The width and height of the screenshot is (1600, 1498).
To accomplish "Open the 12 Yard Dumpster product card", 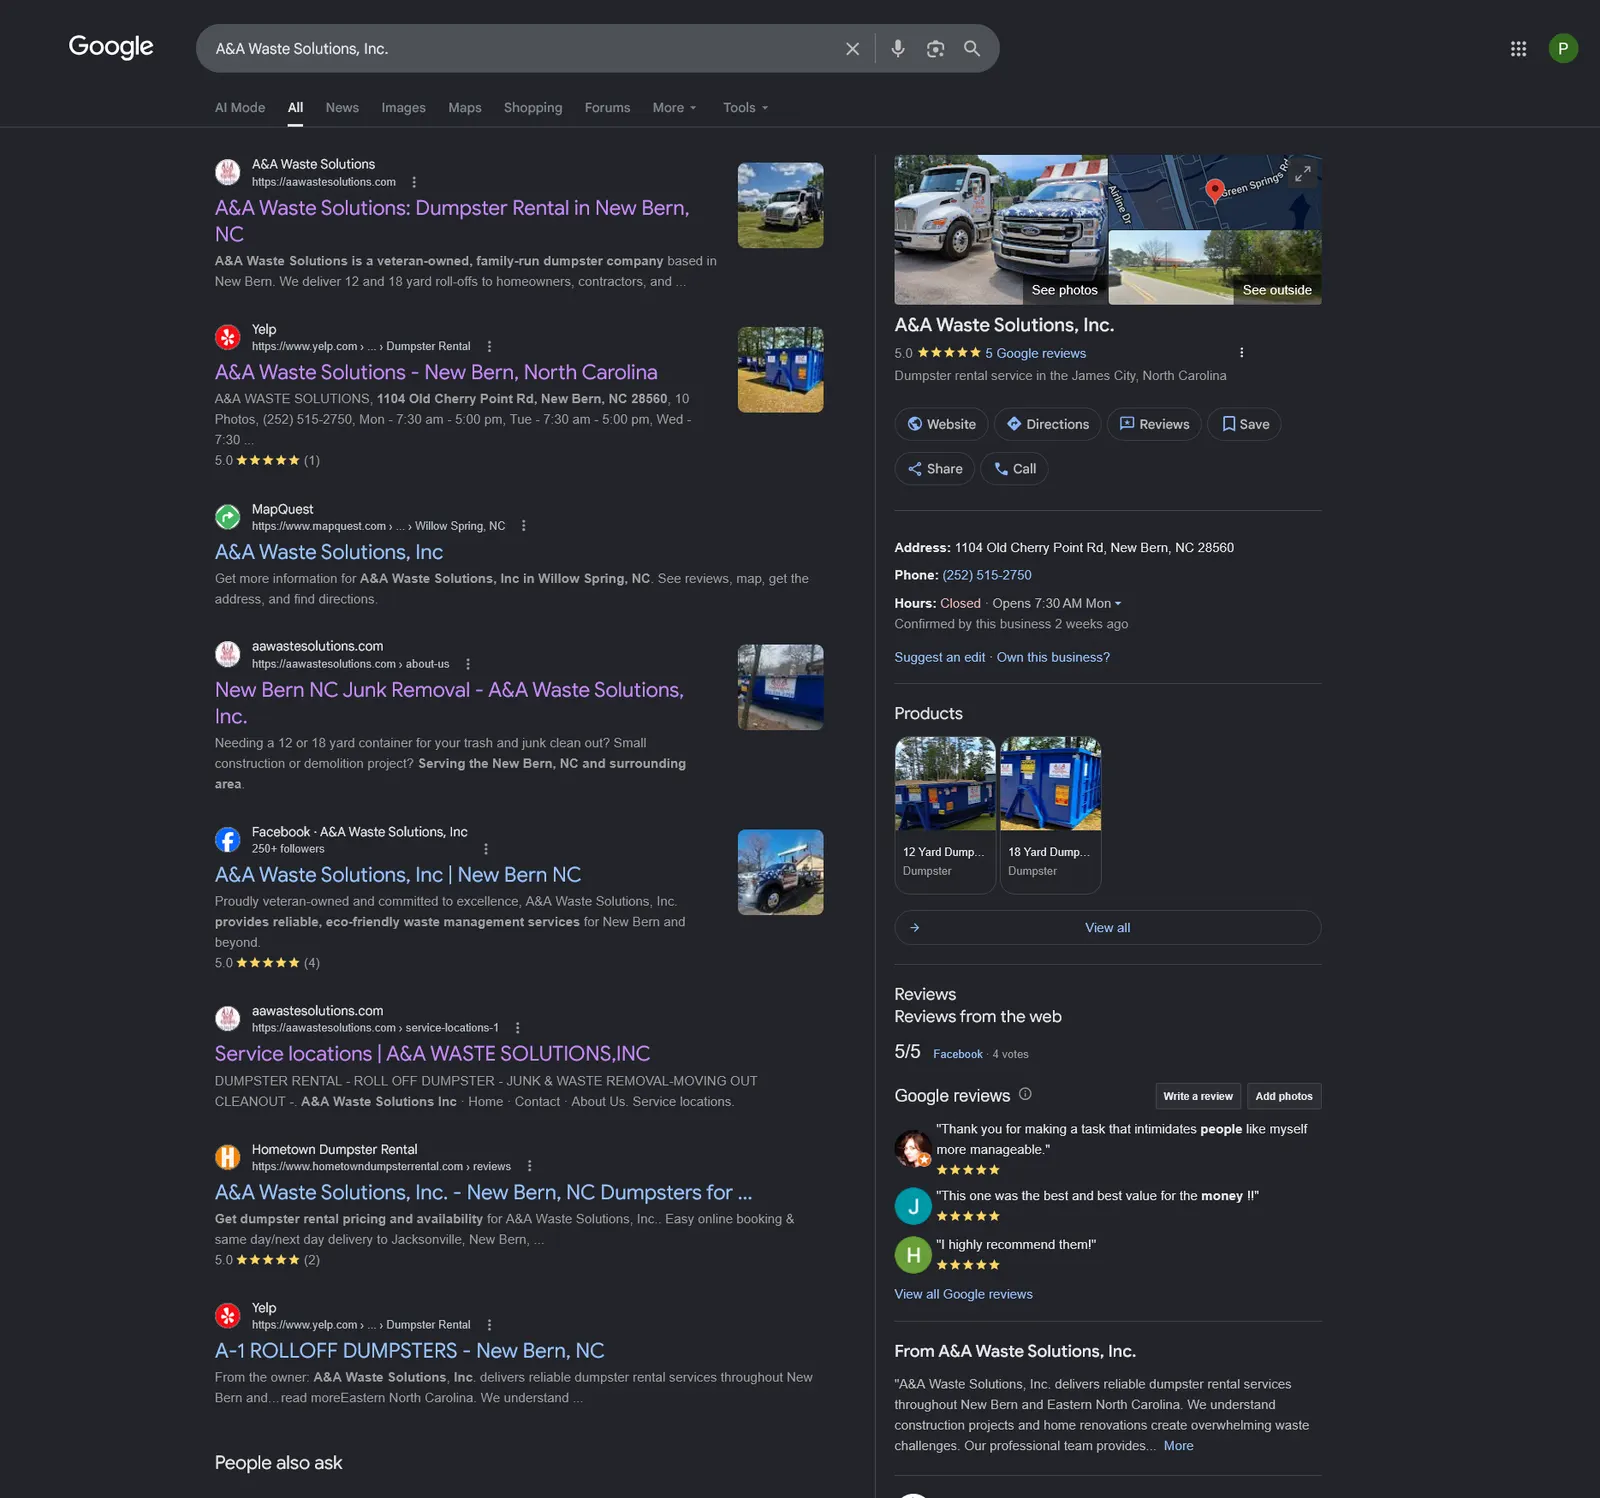I will (945, 814).
